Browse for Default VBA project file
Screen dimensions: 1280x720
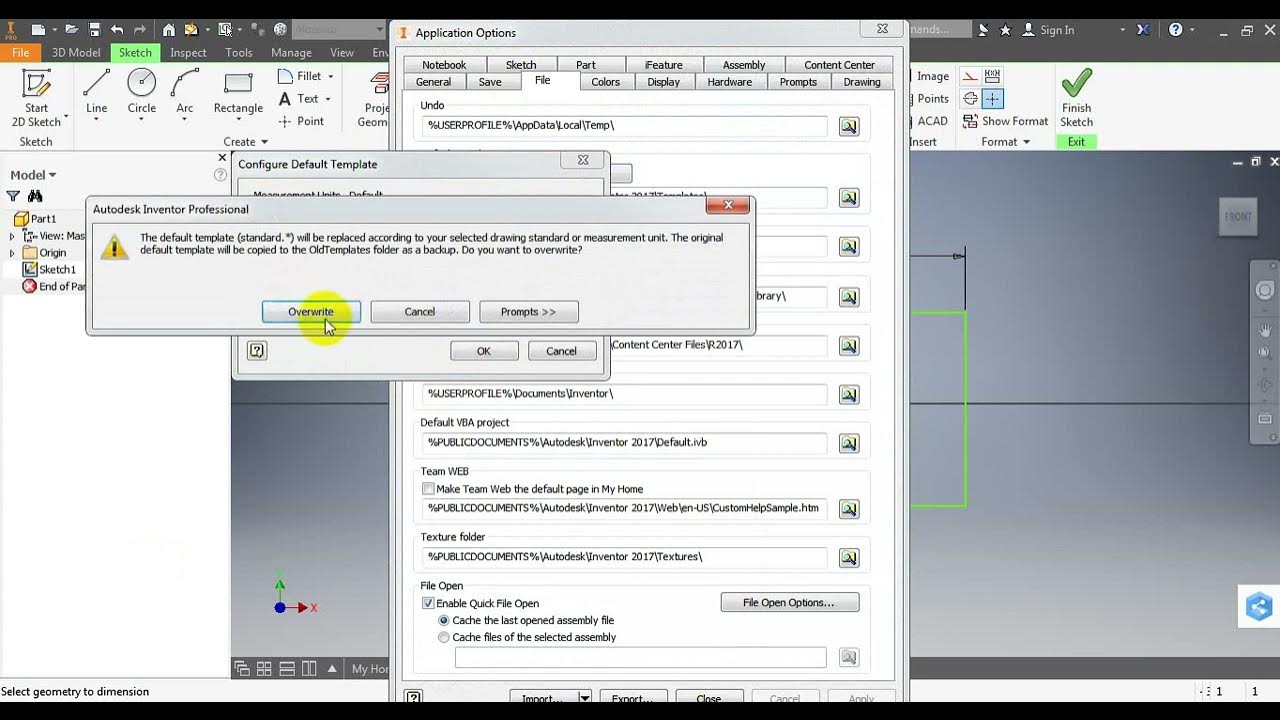[849, 442]
